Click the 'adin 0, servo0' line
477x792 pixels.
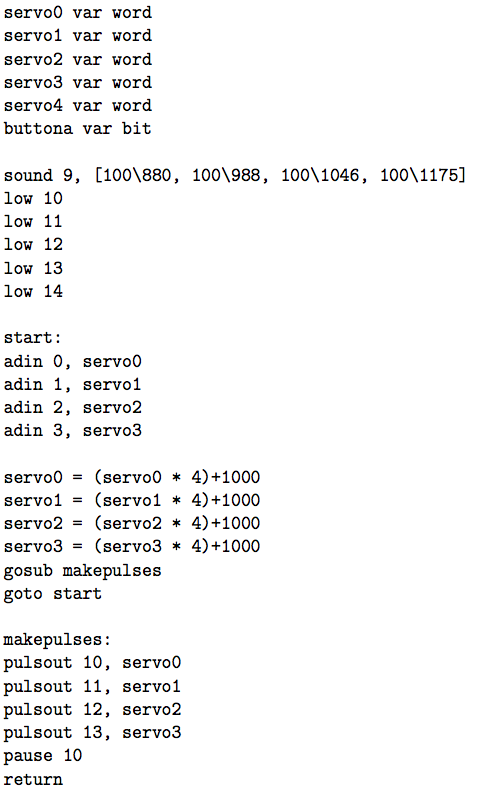73,361
